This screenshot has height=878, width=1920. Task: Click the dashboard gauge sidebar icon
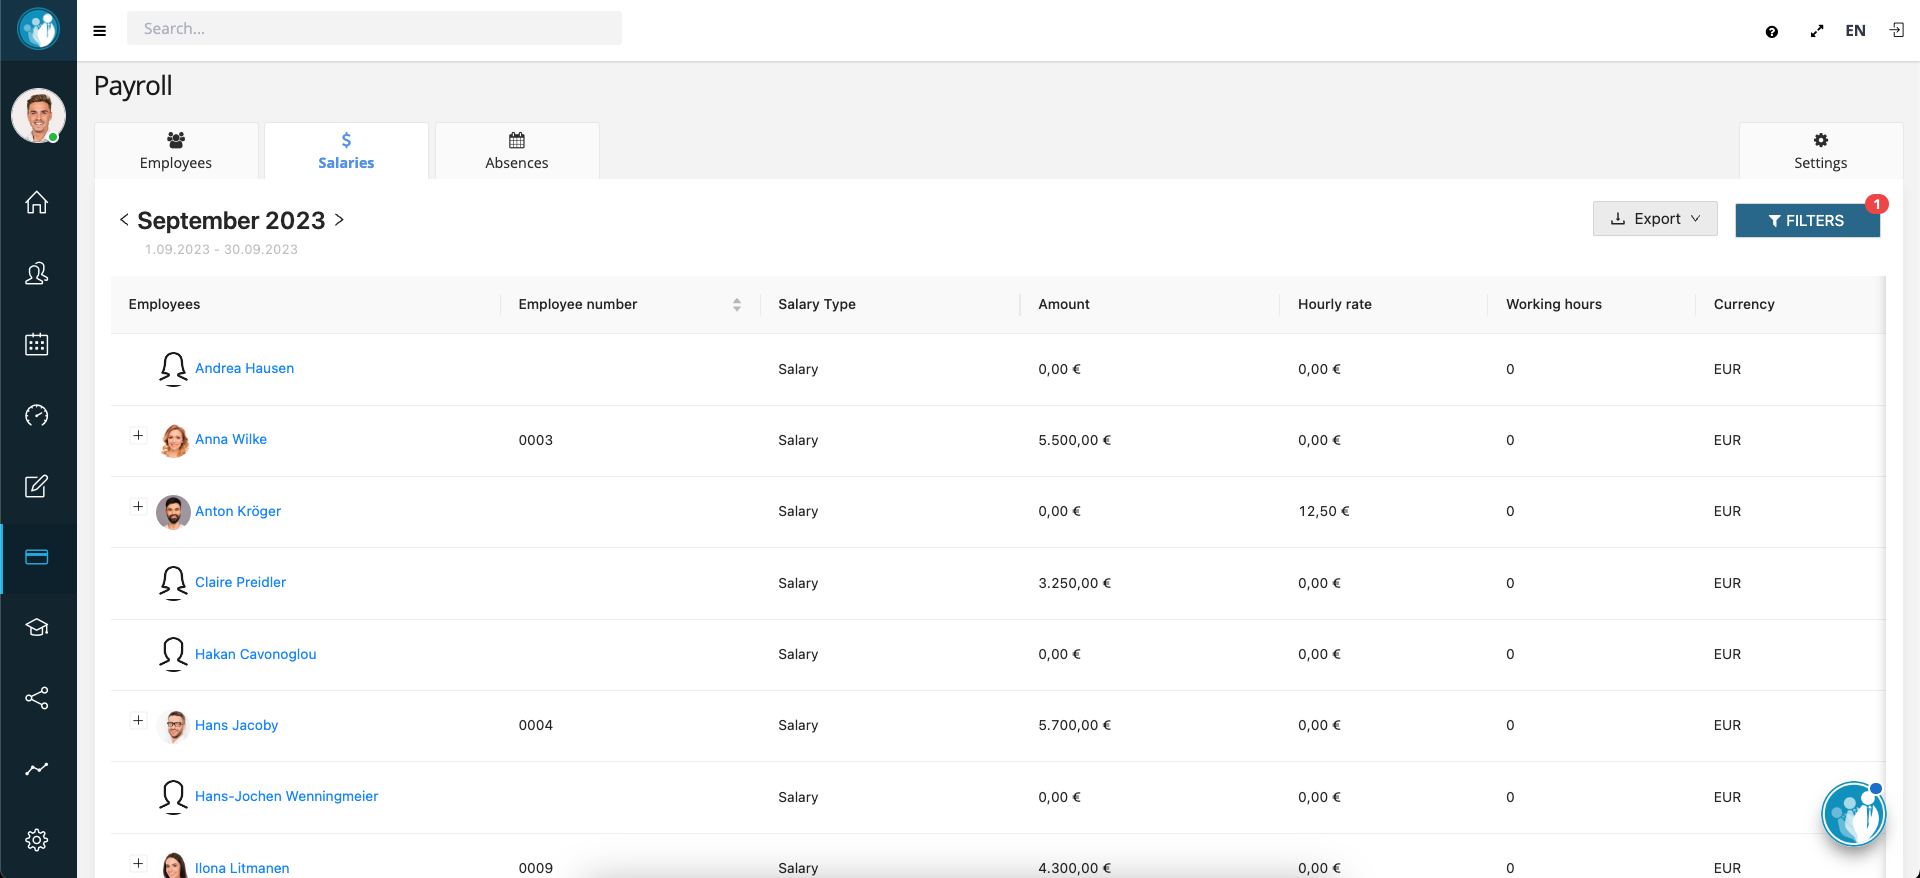pyautogui.click(x=37, y=416)
